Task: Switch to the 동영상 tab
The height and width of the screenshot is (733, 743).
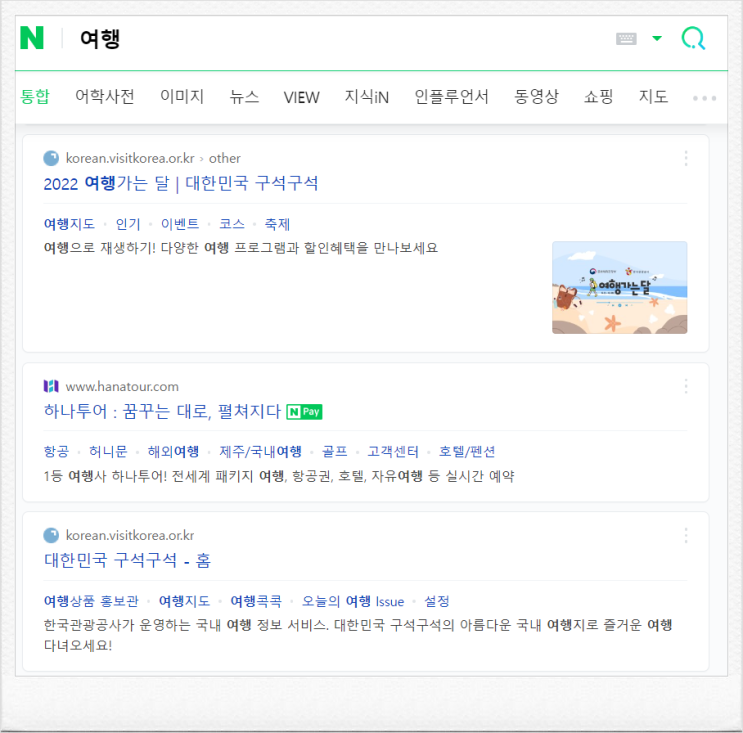Action: point(536,97)
